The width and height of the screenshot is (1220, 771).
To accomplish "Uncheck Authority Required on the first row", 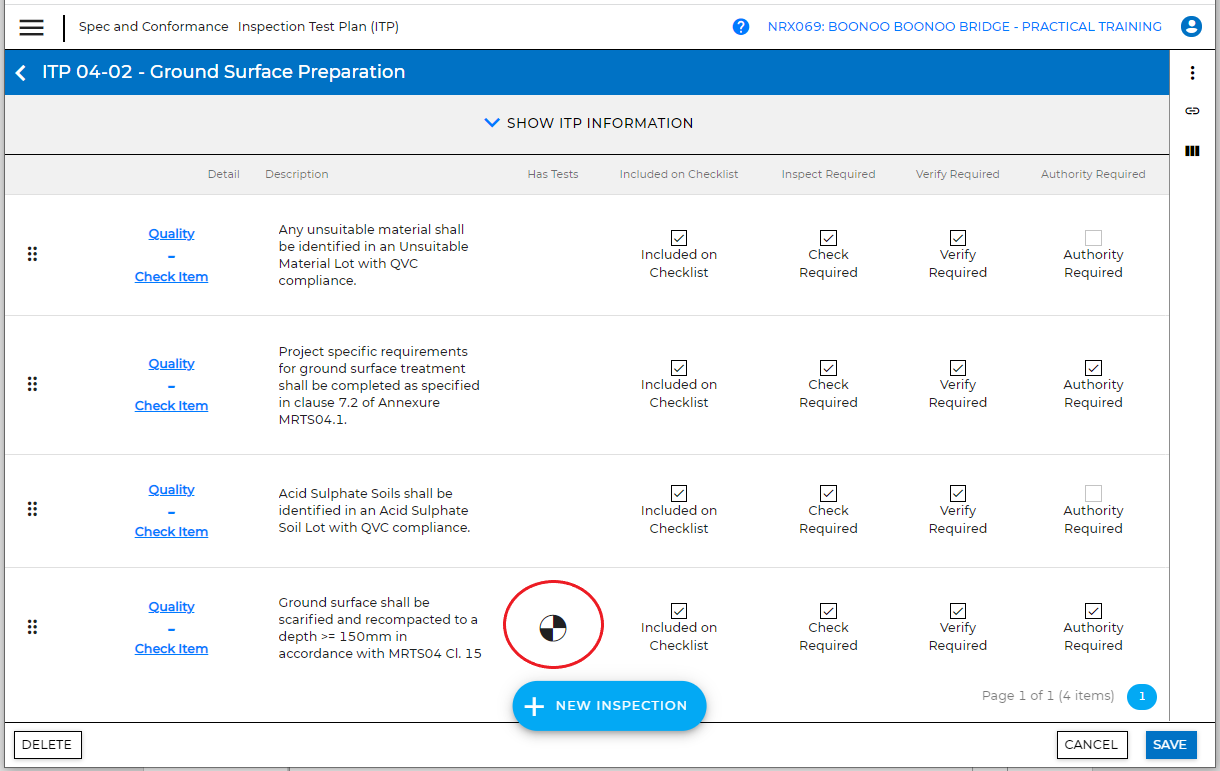I will (1093, 238).
